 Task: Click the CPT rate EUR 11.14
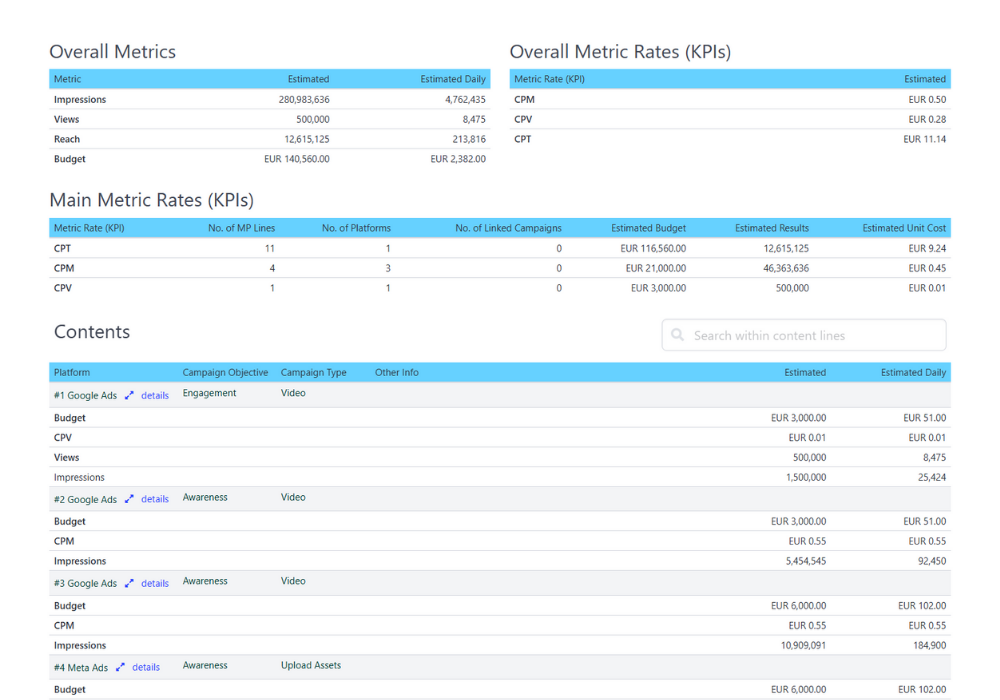coord(925,139)
